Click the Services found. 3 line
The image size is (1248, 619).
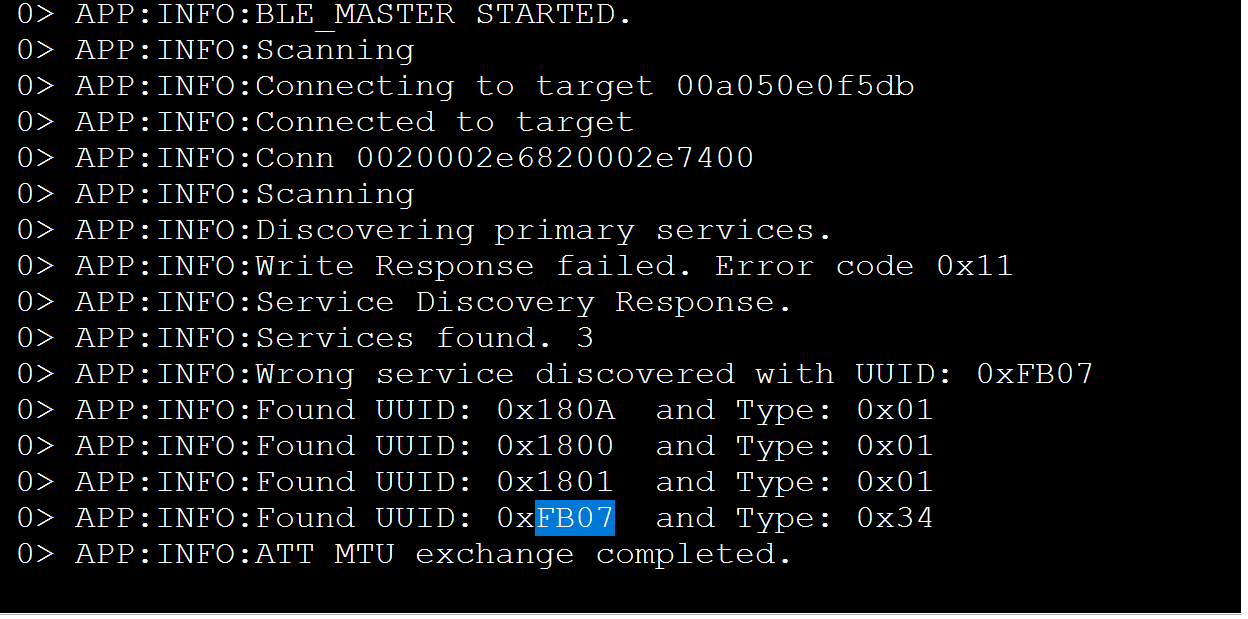coord(305,338)
